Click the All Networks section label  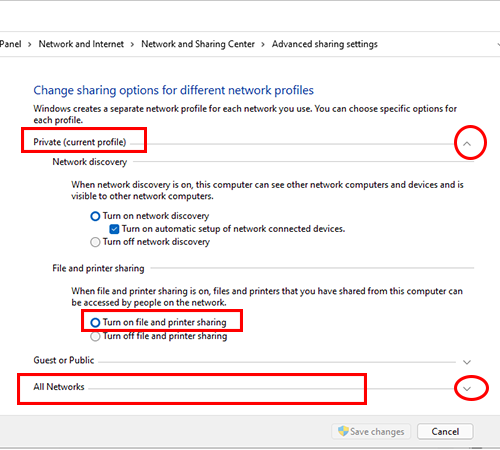pyautogui.click(x=59, y=387)
